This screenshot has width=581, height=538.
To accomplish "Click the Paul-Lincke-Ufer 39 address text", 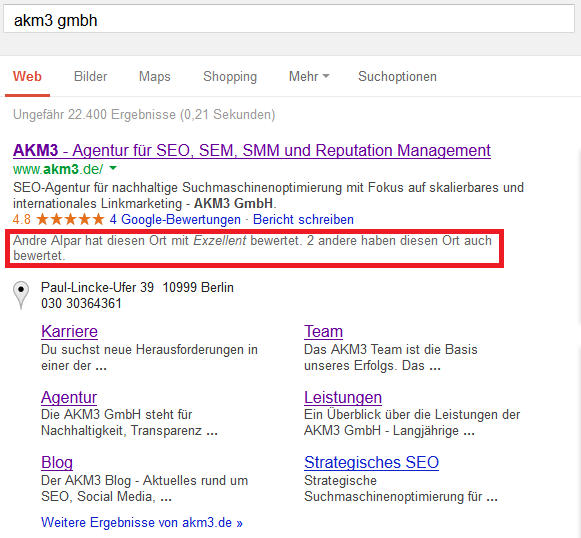I will tap(137, 288).
